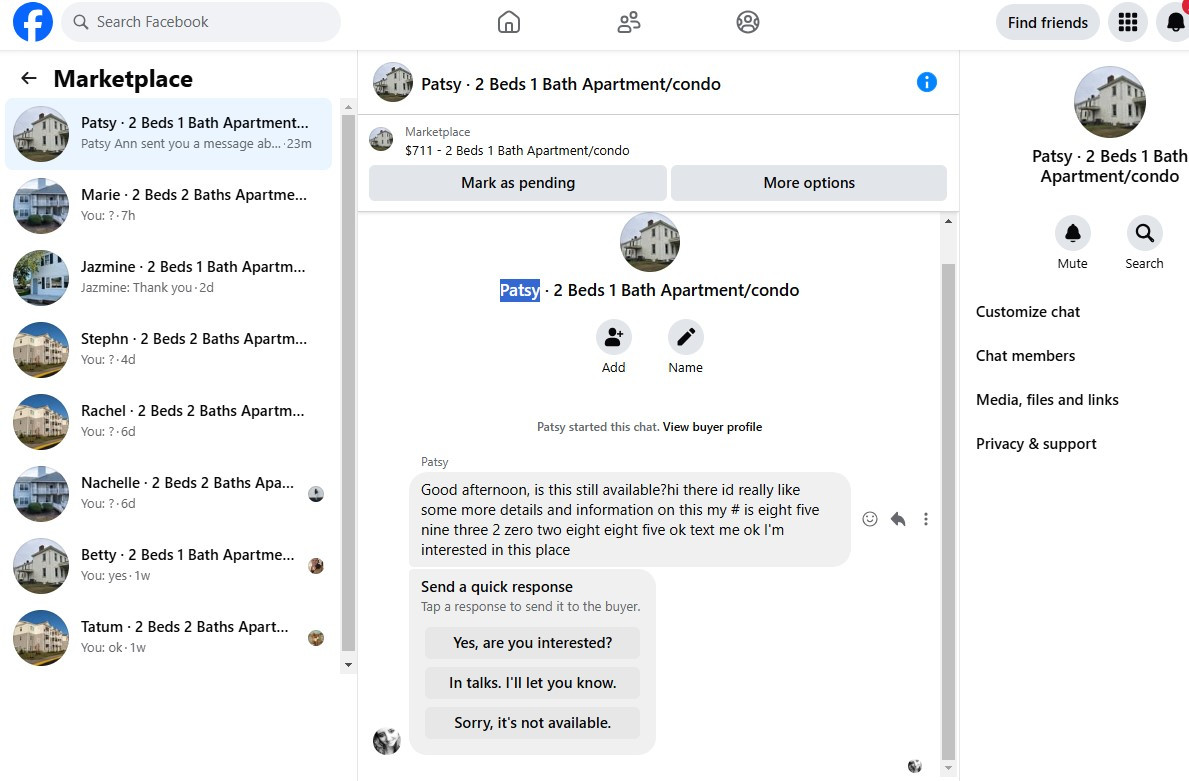This screenshot has height=781, width=1189.
Task: Open the View buyer profile link
Action: coord(712,427)
